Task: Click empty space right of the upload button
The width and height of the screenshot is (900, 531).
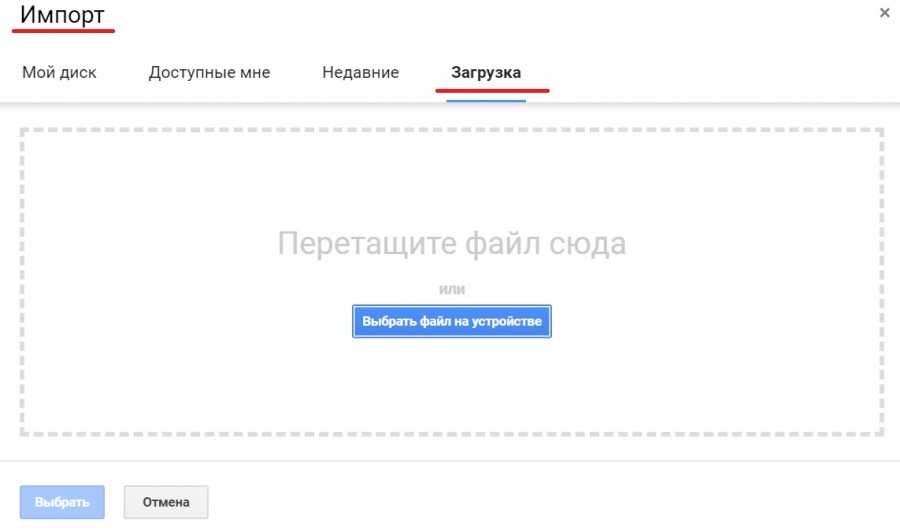Action: click(x=710, y=322)
